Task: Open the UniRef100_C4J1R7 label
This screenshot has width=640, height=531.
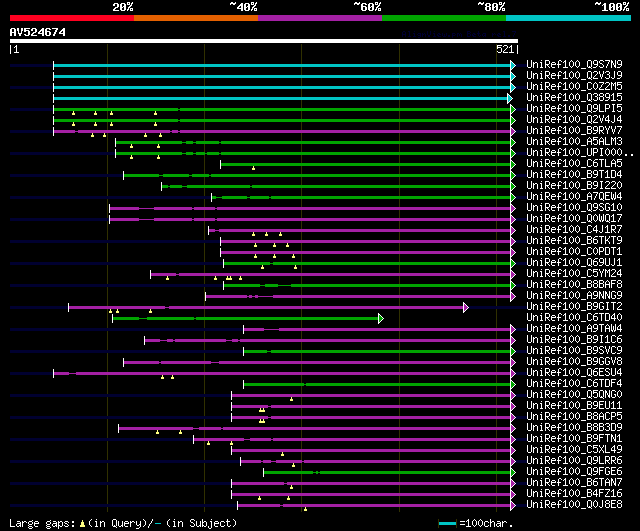Action: pos(574,230)
